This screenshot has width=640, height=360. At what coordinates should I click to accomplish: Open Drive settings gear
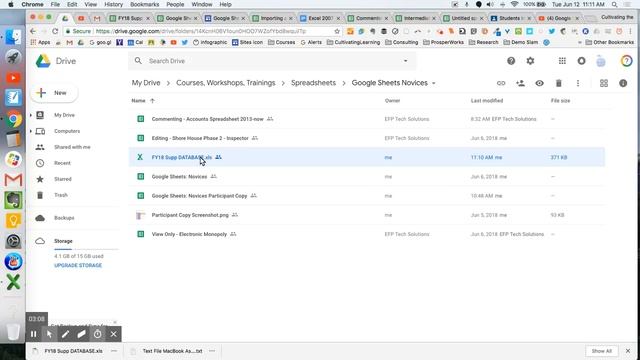point(530,61)
